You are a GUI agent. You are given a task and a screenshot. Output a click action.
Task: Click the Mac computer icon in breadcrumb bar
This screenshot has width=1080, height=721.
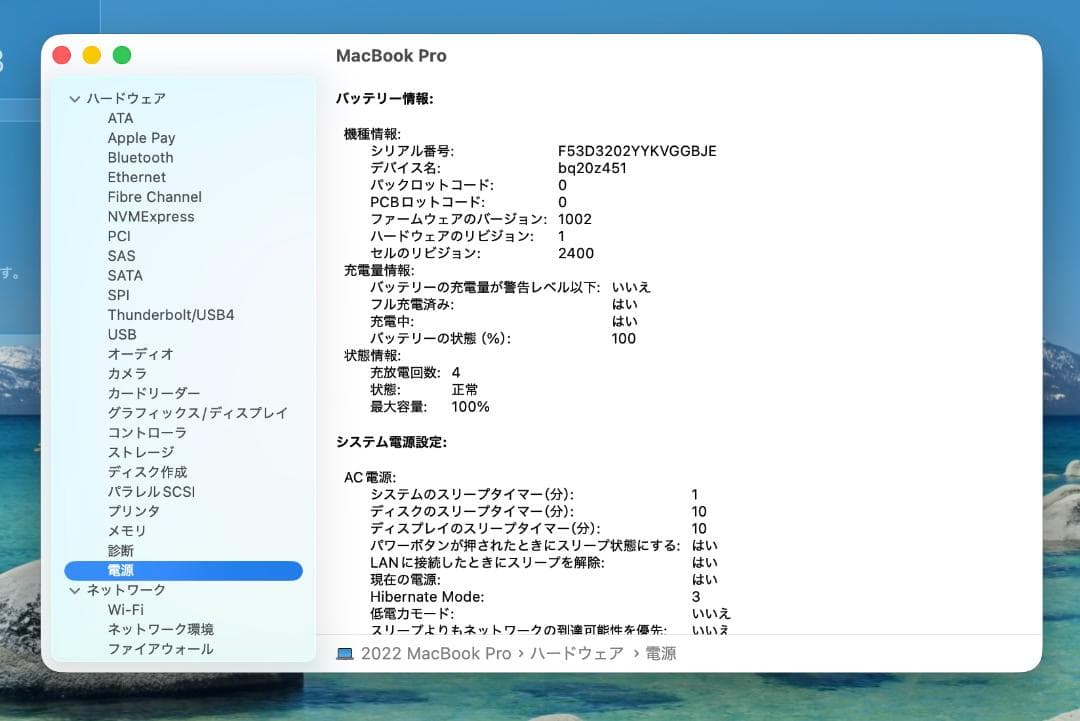[x=345, y=652]
